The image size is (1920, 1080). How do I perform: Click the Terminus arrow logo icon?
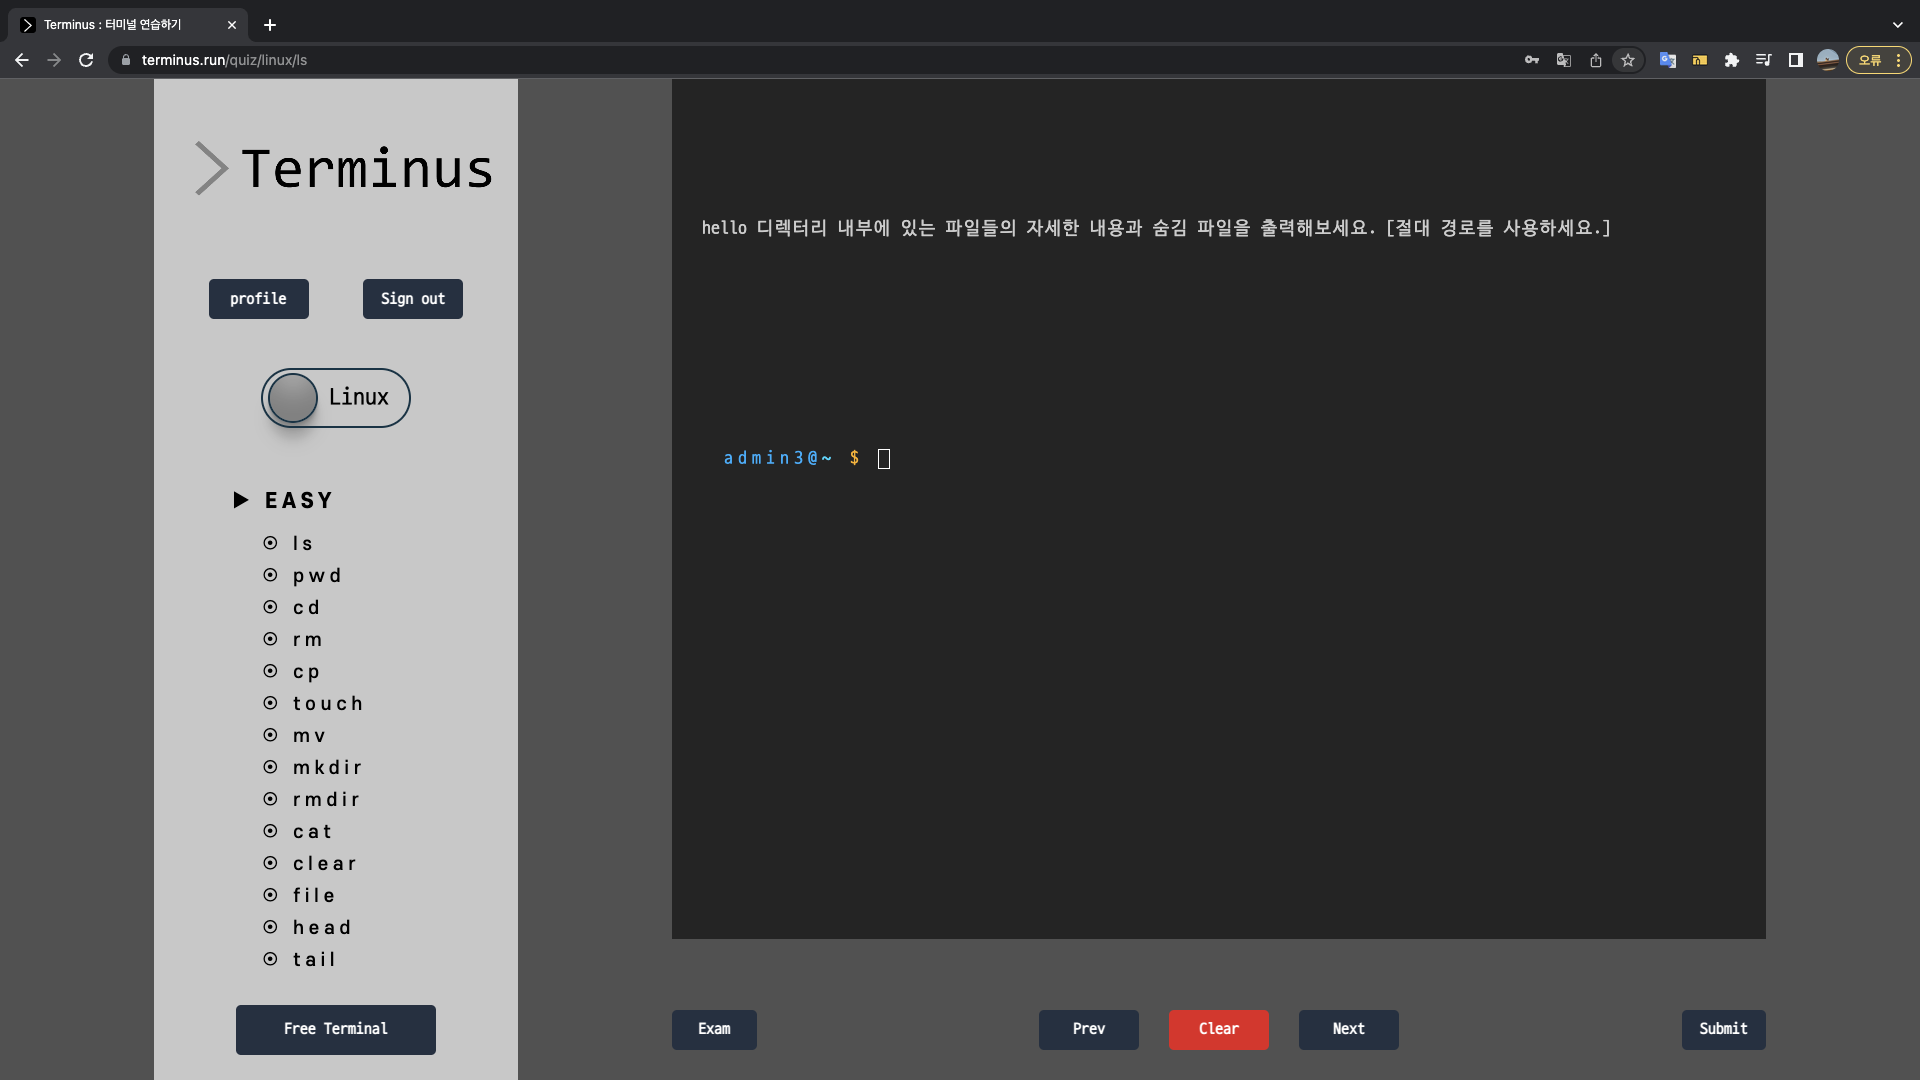pyautogui.click(x=211, y=168)
